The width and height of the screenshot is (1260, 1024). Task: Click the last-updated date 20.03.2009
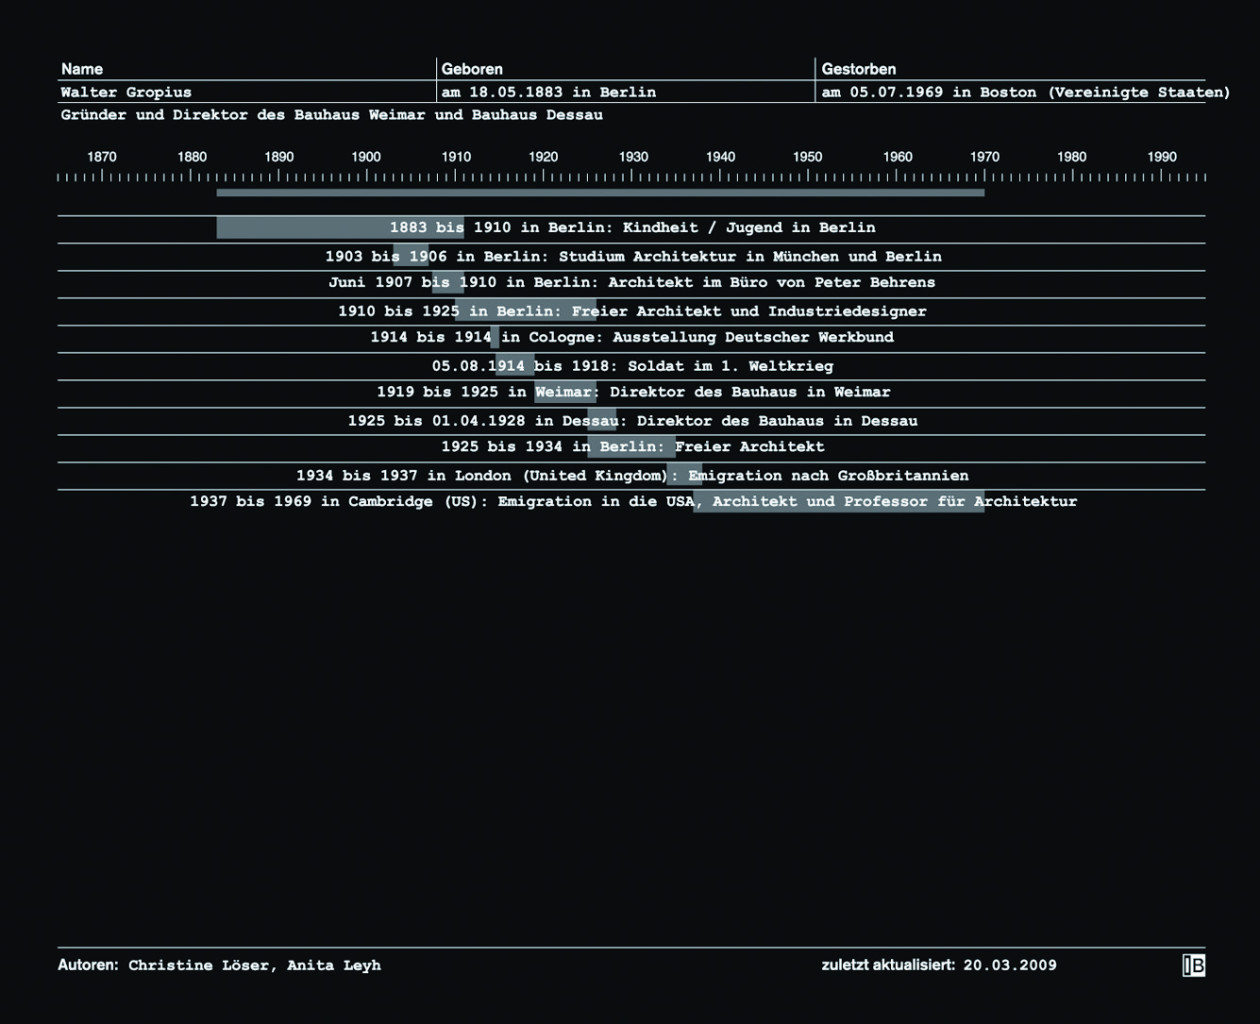(1010, 966)
